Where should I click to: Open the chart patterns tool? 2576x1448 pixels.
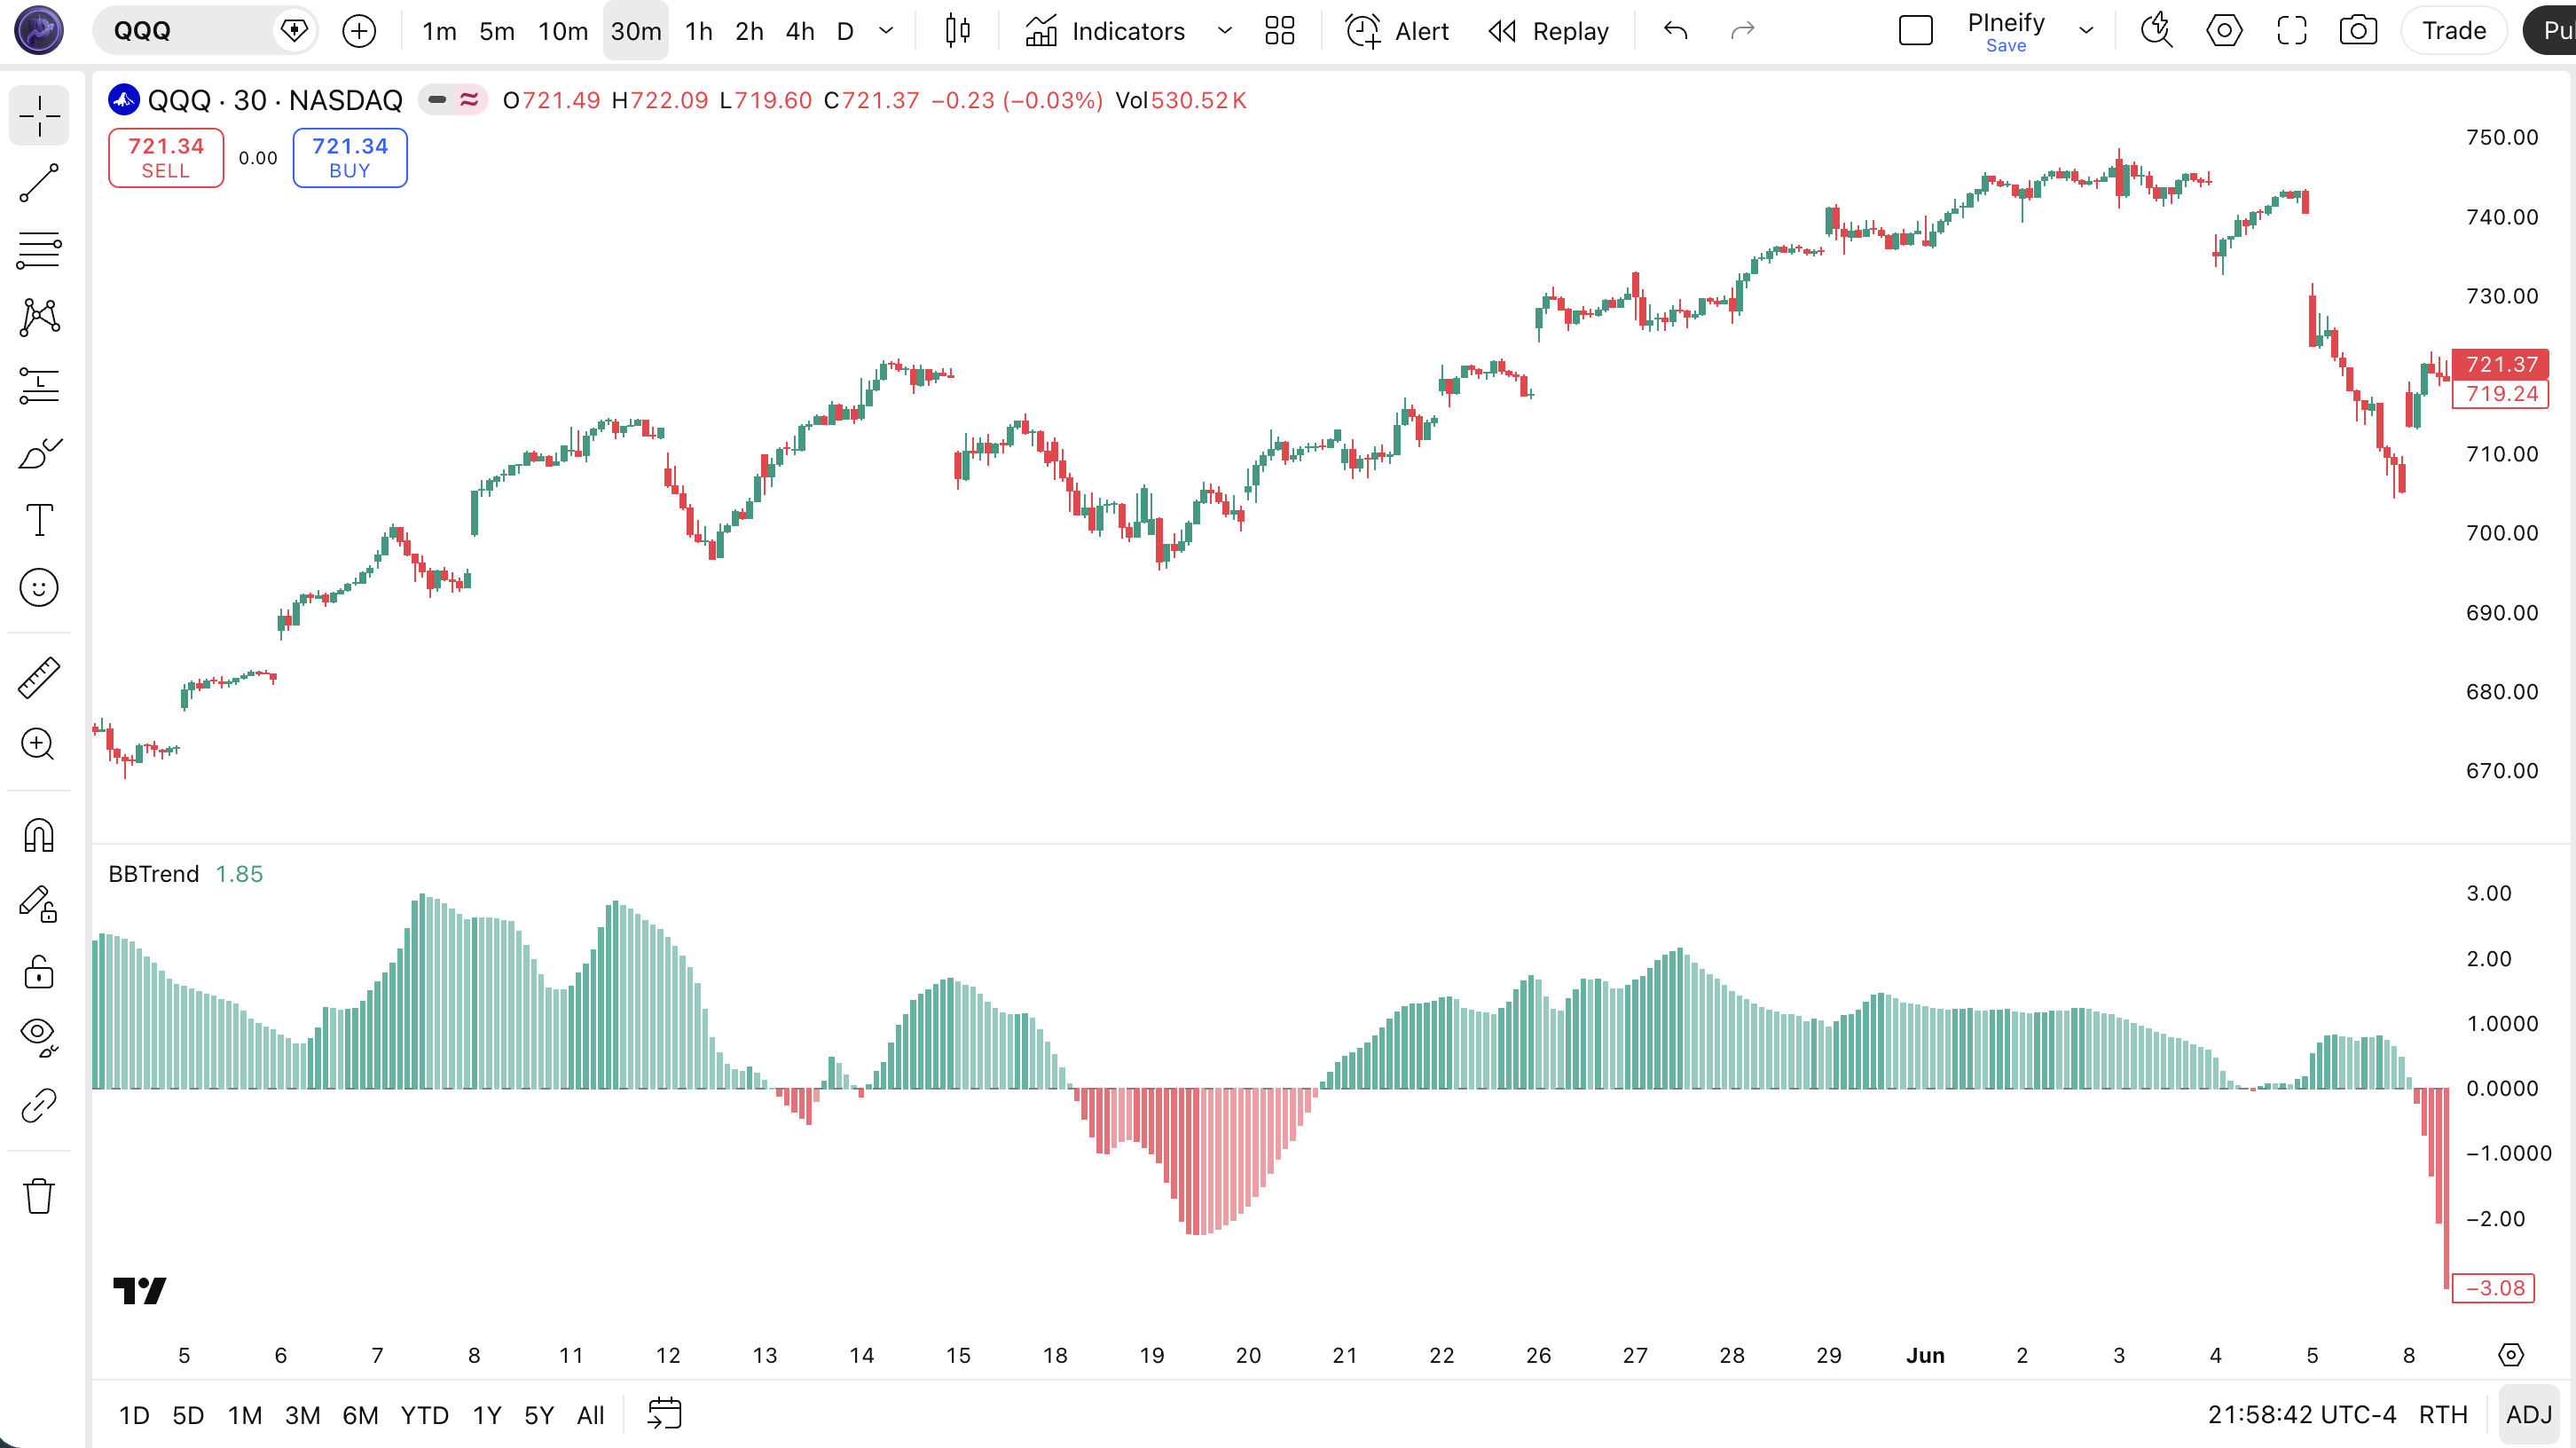click(39, 317)
